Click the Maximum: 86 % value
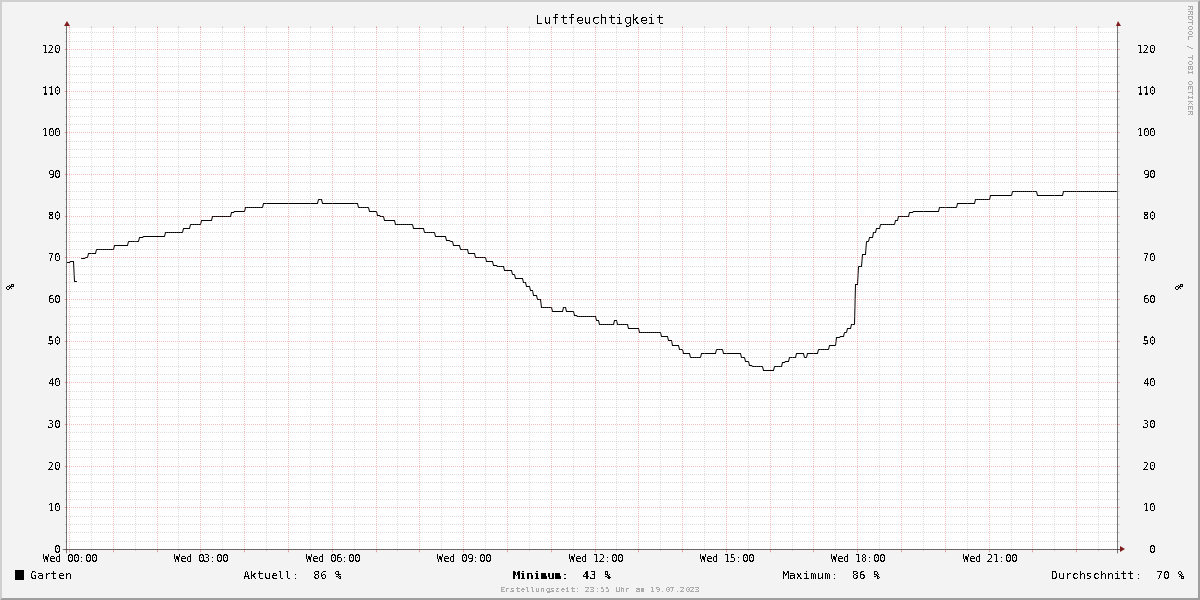Viewport: 1200px width, 600px height. 831,575
